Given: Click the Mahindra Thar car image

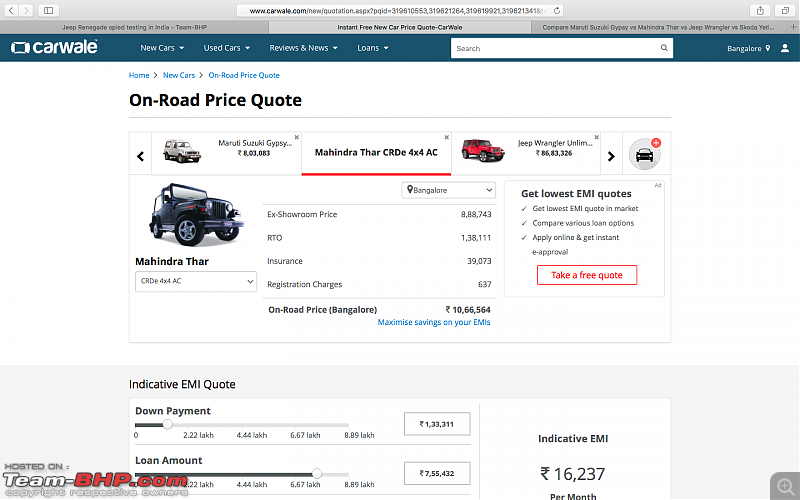Looking at the screenshot, I should point(196,215).
